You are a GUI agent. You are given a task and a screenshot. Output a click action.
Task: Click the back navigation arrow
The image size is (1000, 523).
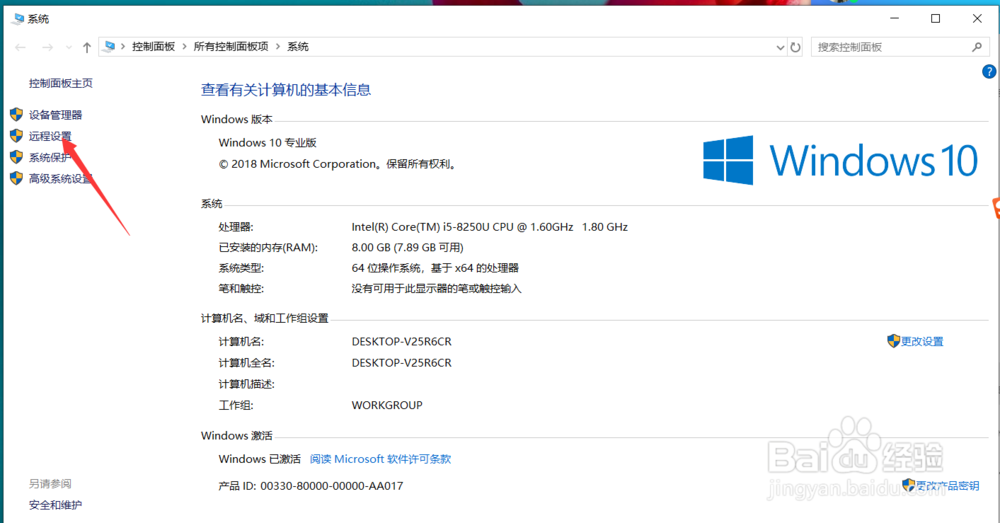[x=20, y=47]
